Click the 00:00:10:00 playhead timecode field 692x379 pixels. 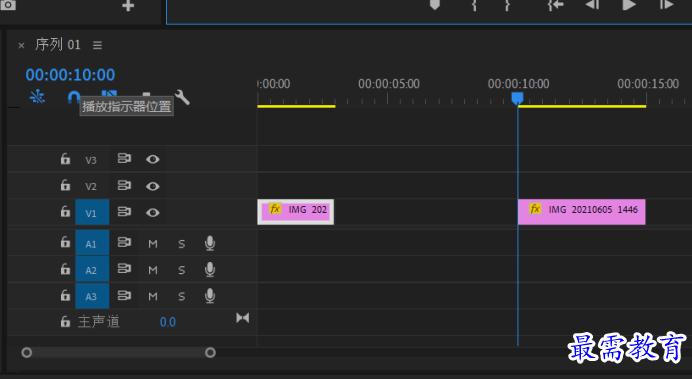[x=70, y=75]
